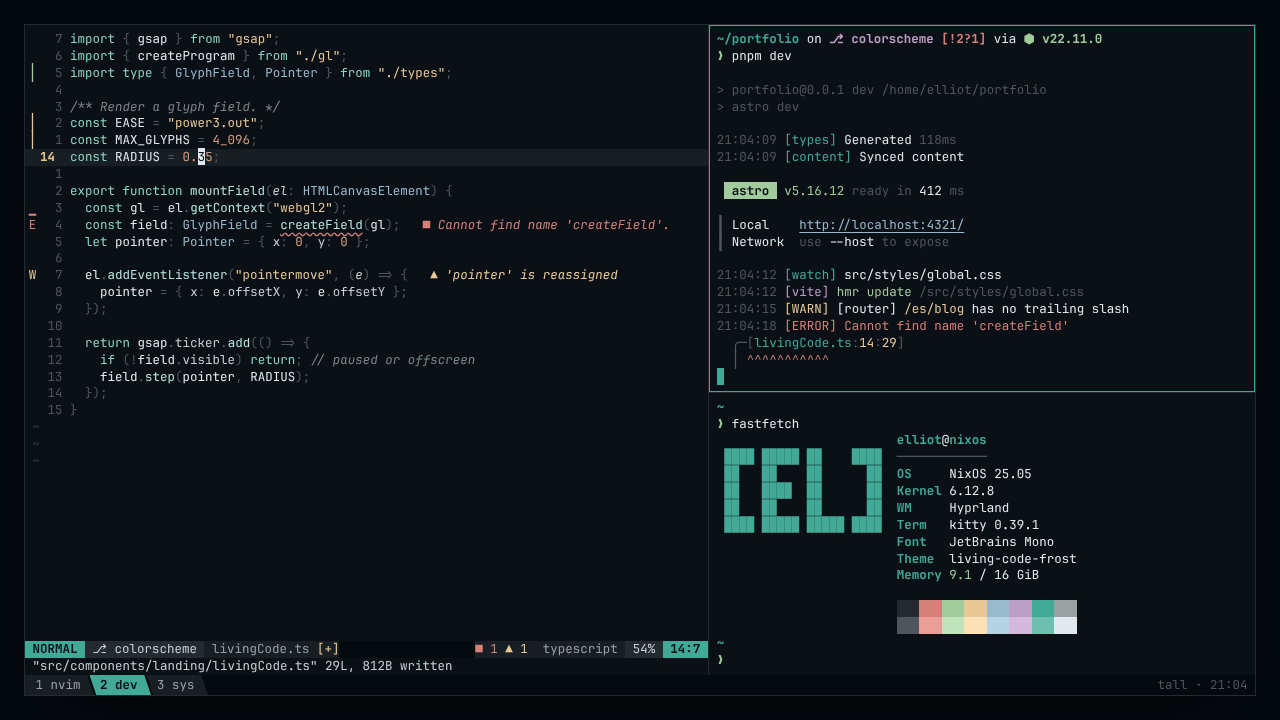Click the block cursor in dev server pane
Viewport: 1280px width, 720px height.
720,376
